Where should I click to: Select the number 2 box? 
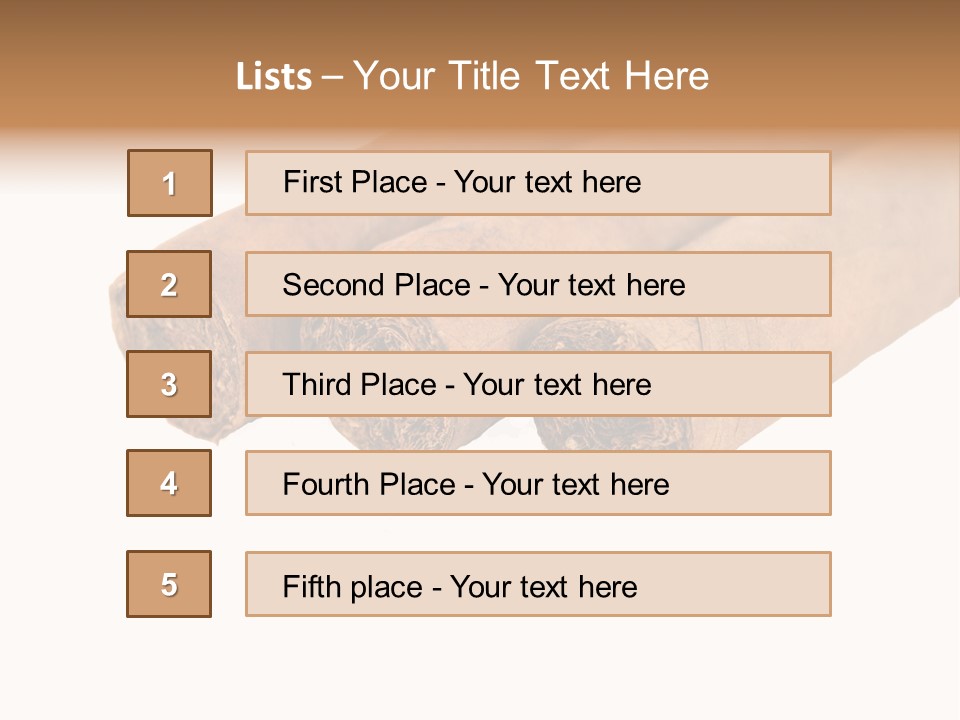(x=169, y=284)
